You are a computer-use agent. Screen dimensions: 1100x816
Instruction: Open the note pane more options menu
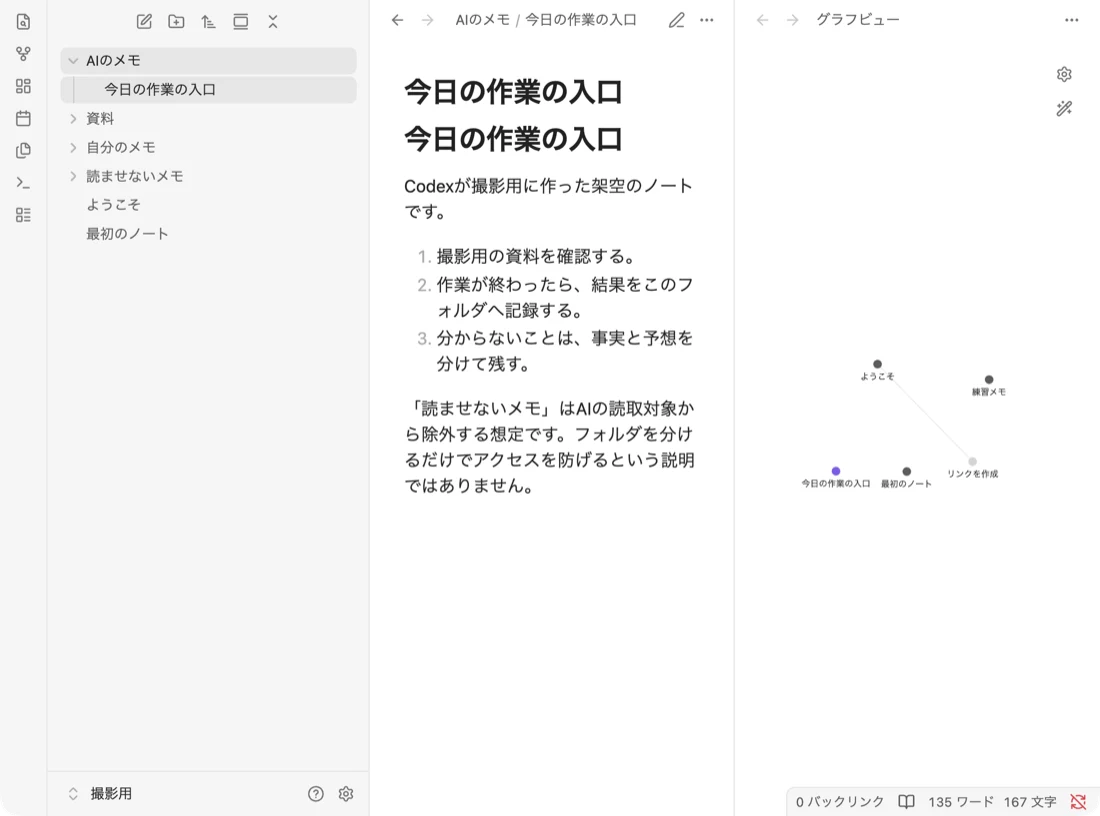coord(707,20)
